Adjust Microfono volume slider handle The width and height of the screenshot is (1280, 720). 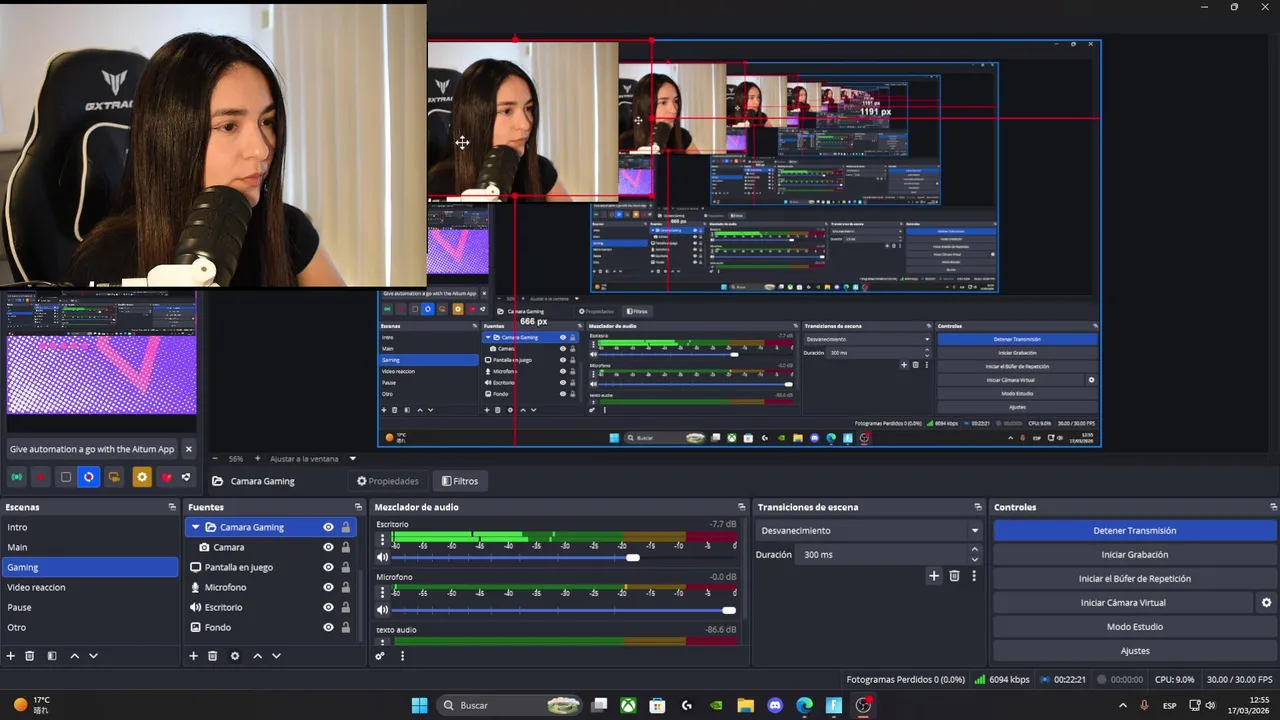click(729, 610)
